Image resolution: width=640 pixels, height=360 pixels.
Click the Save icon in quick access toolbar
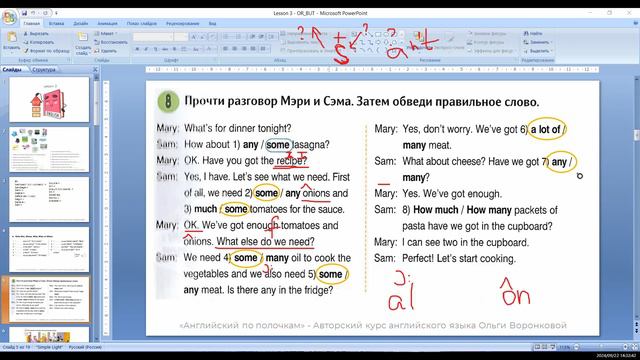pyautogui.click(x=24, y=13)
